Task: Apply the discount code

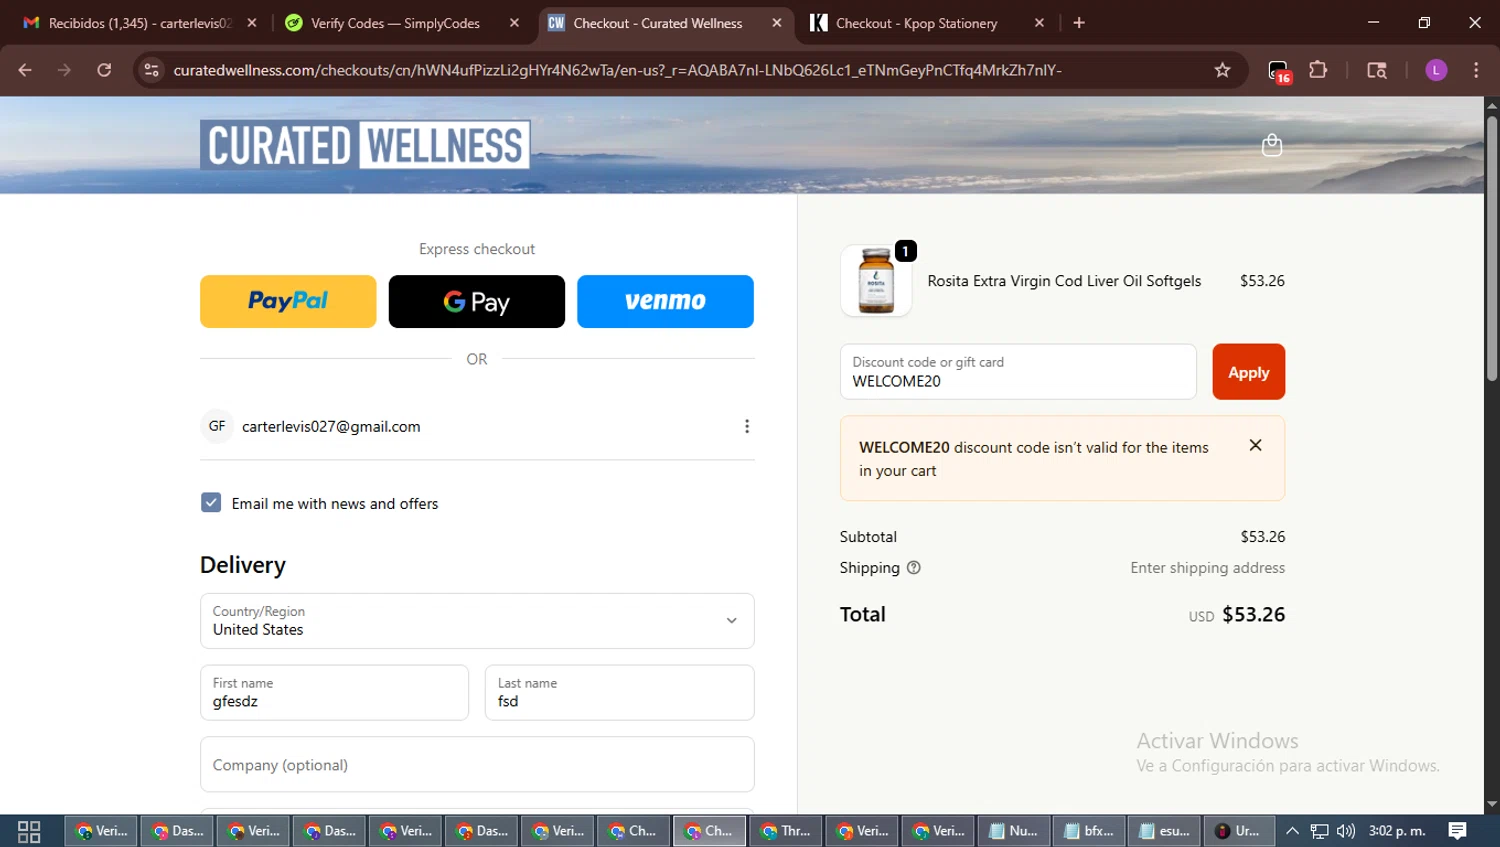Action: (x=1248, y=372)
